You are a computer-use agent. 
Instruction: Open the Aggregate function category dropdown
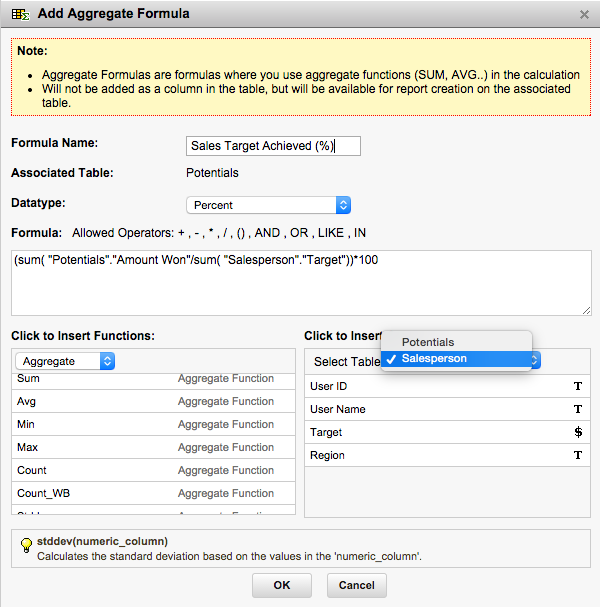pos(66,361)
